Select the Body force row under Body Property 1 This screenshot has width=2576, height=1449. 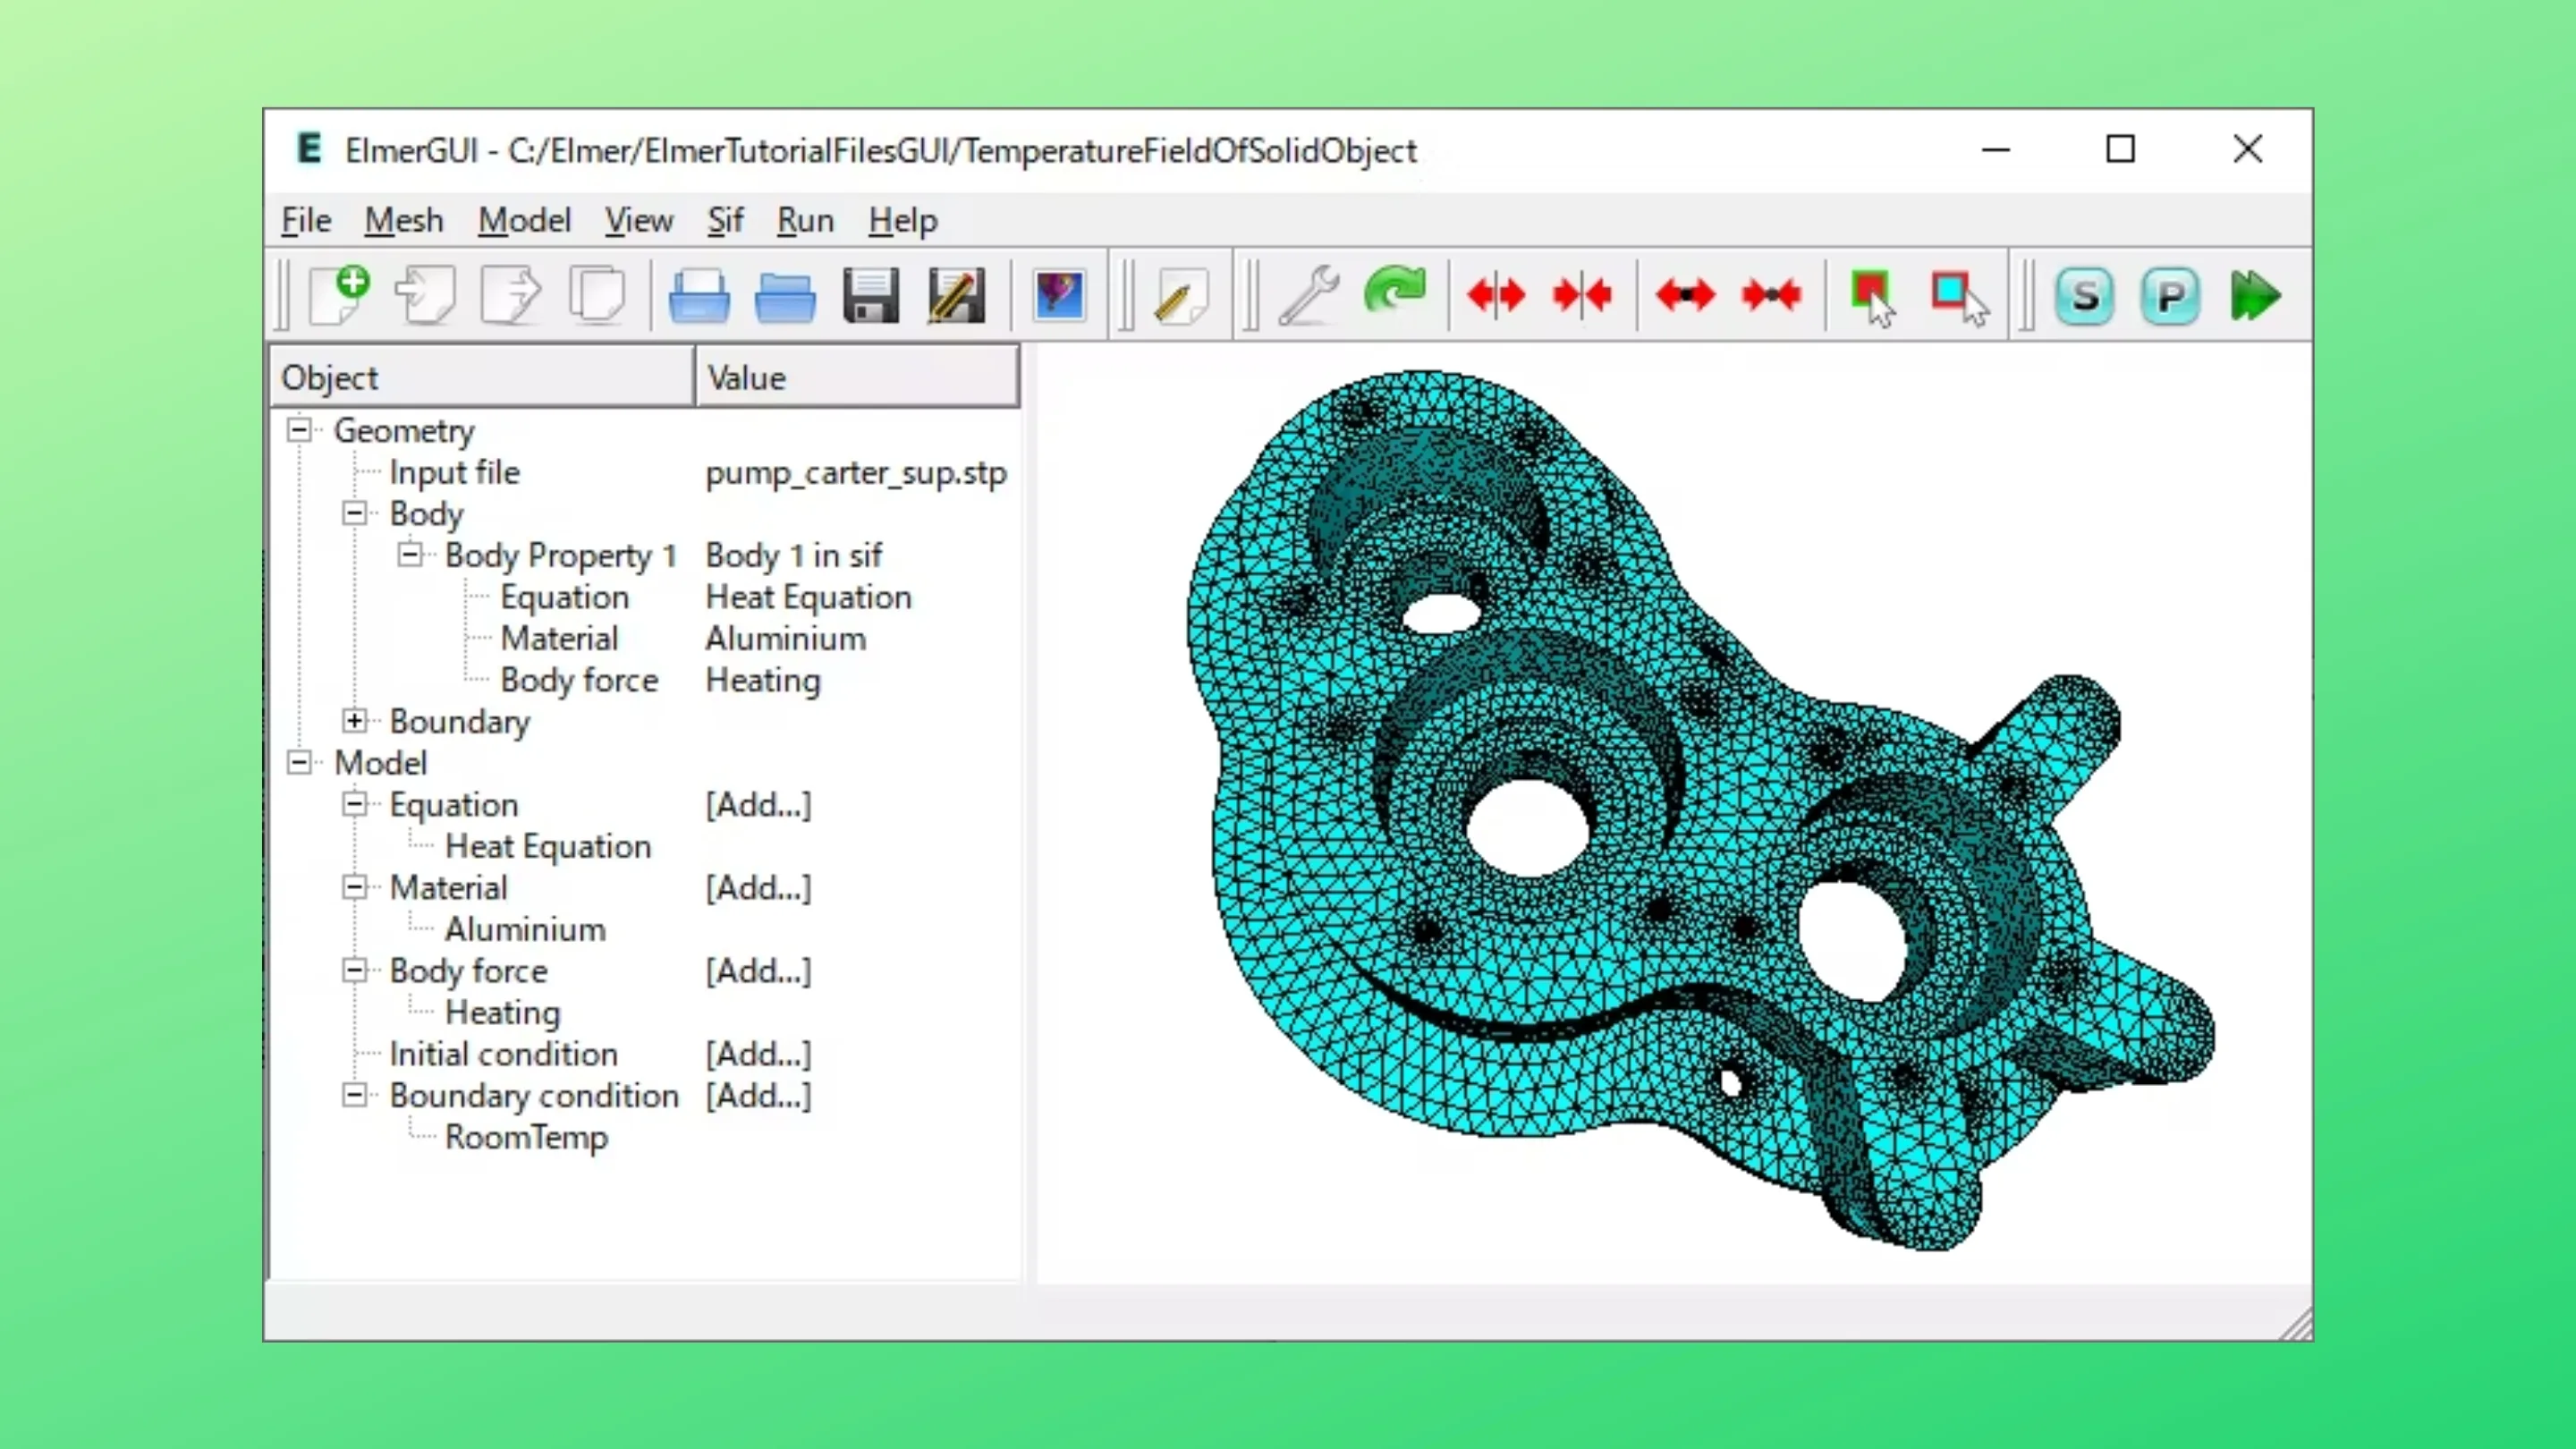click(579, 680)
